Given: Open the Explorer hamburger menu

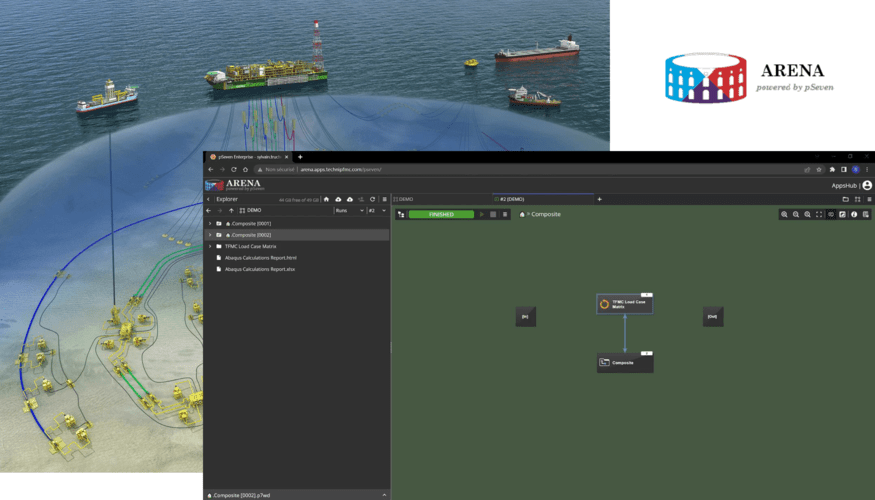Looking at the screenshot, I should (384, 199).
